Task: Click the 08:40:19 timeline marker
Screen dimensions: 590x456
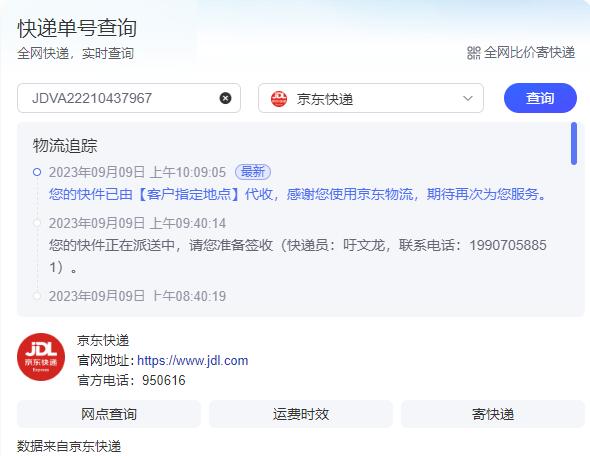Action: click(37, 296)
